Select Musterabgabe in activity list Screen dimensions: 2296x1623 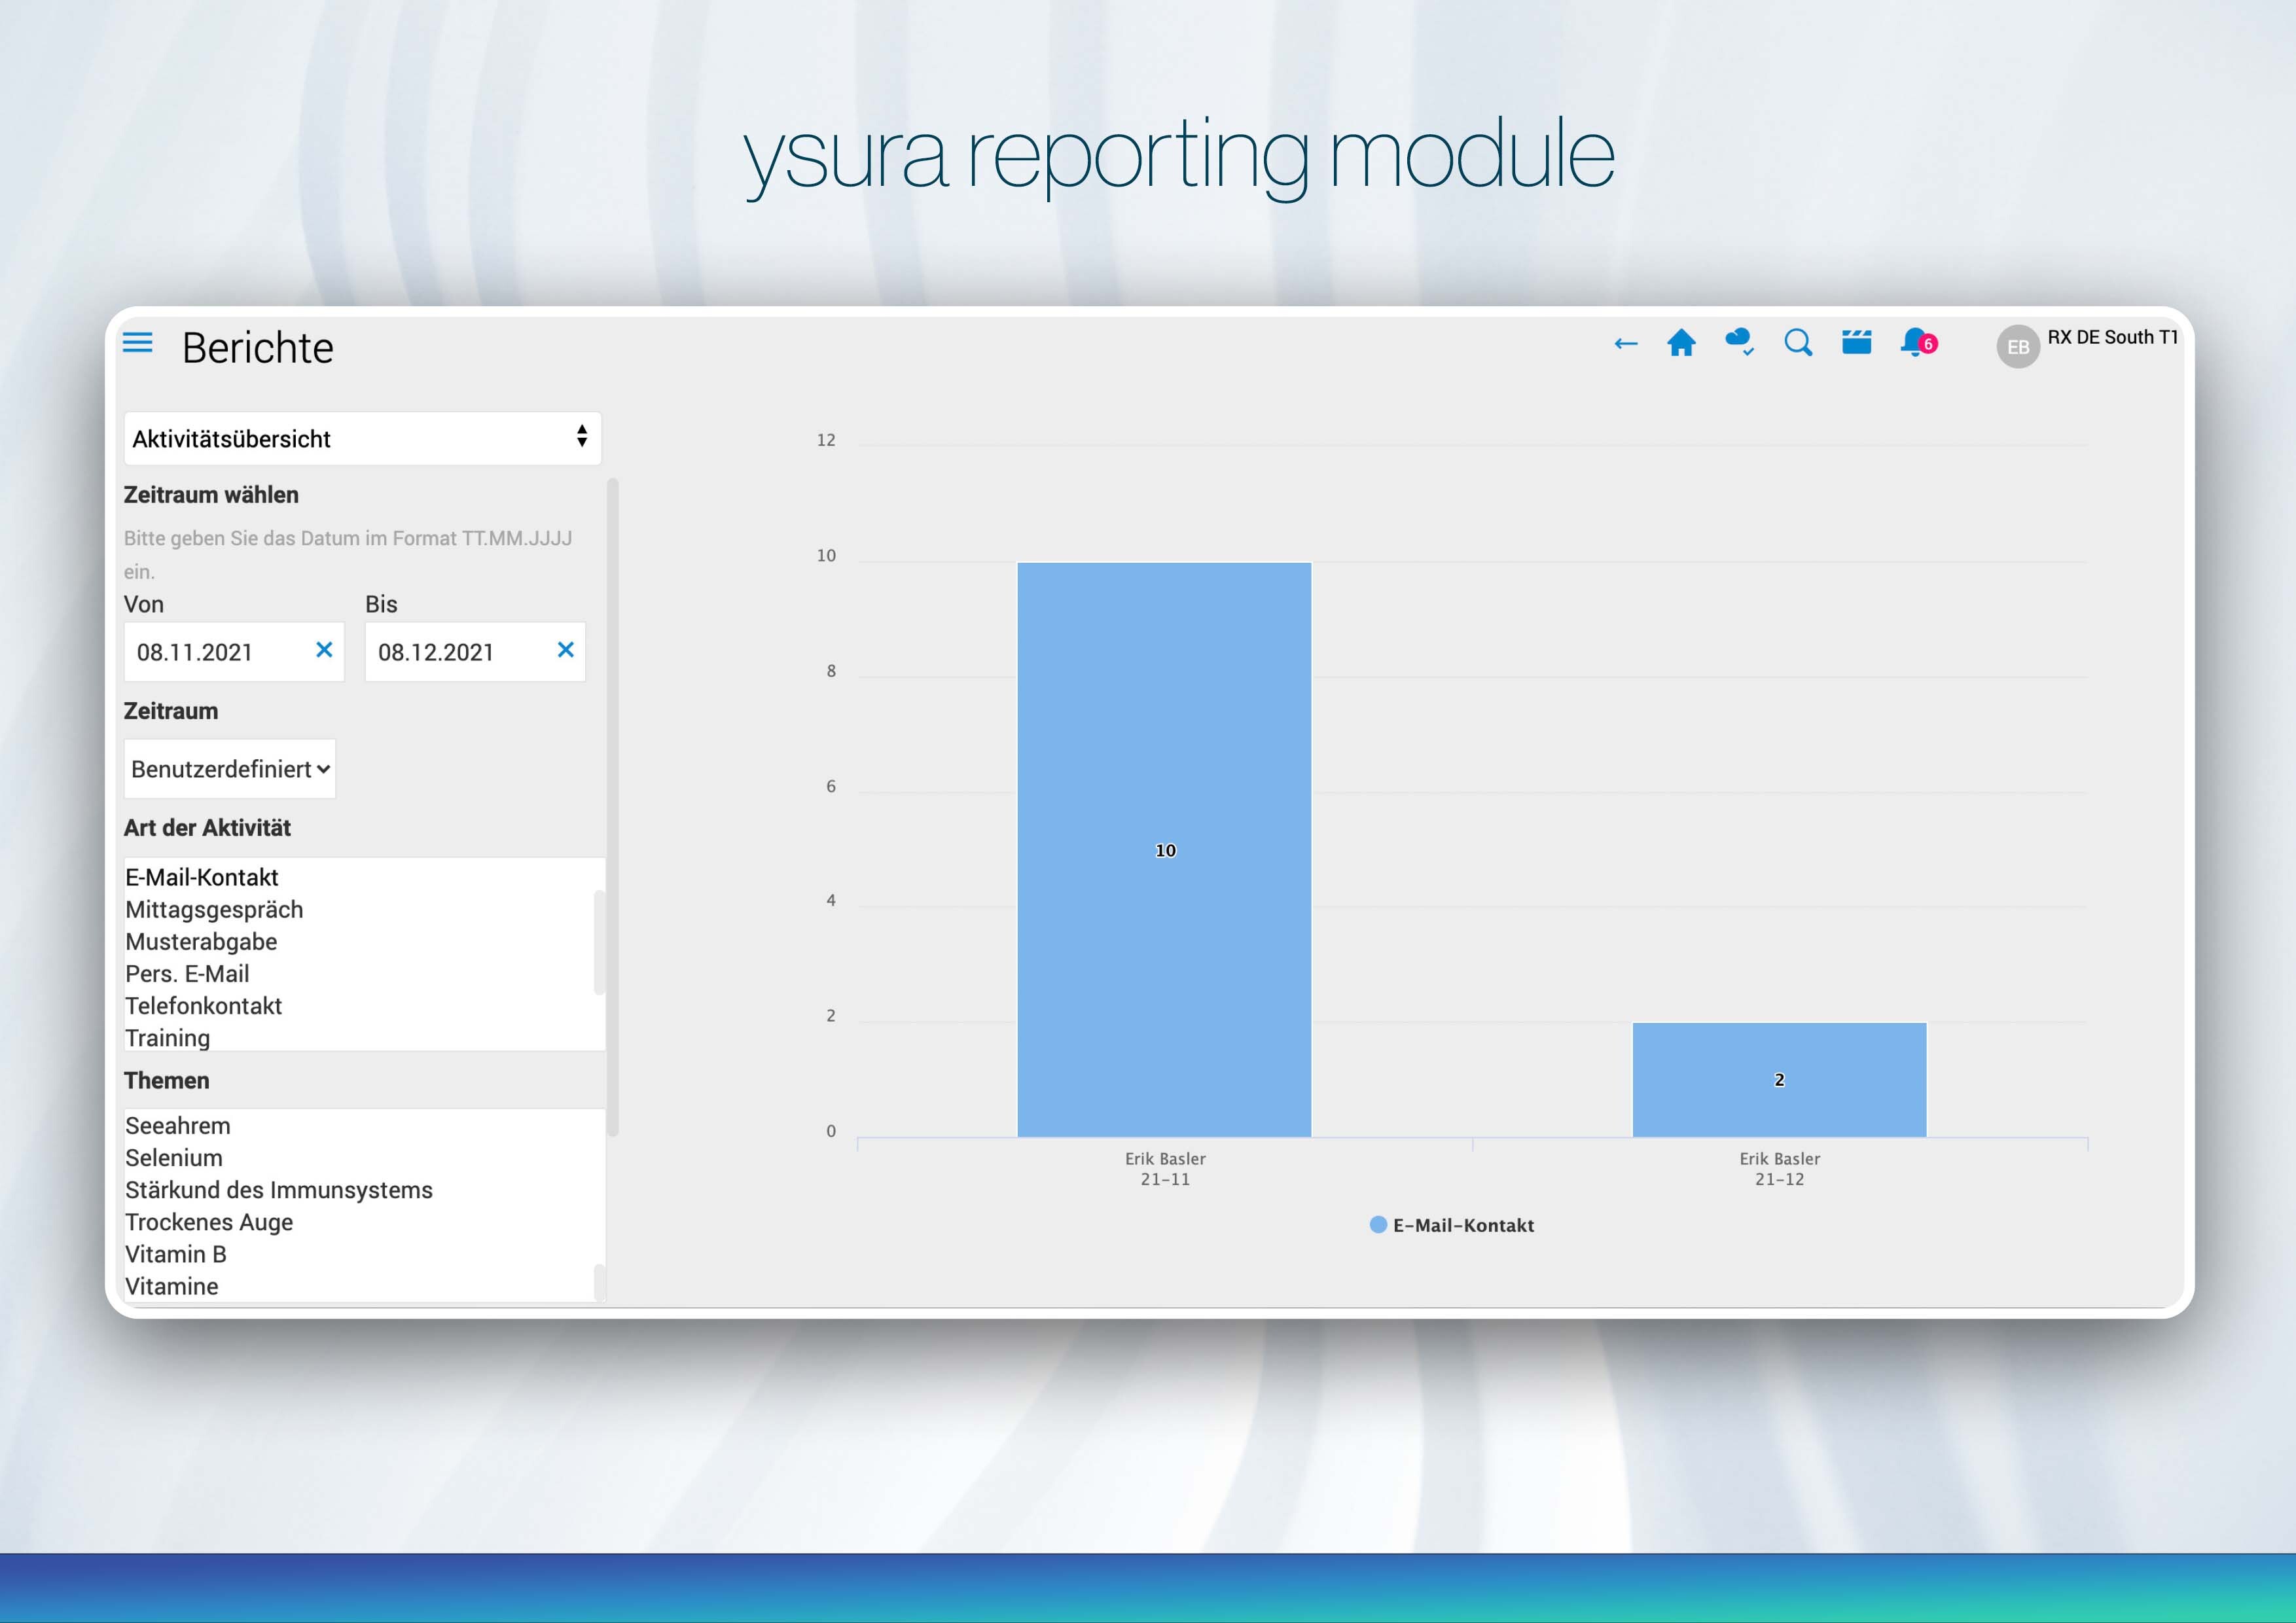[200, 941]
